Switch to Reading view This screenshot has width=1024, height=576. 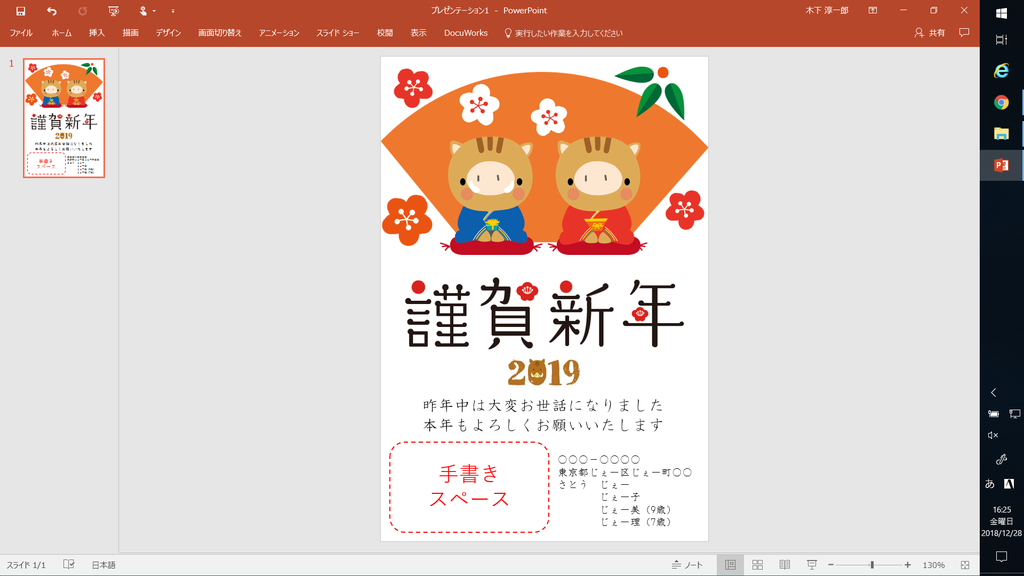click(x=784, y=565)
